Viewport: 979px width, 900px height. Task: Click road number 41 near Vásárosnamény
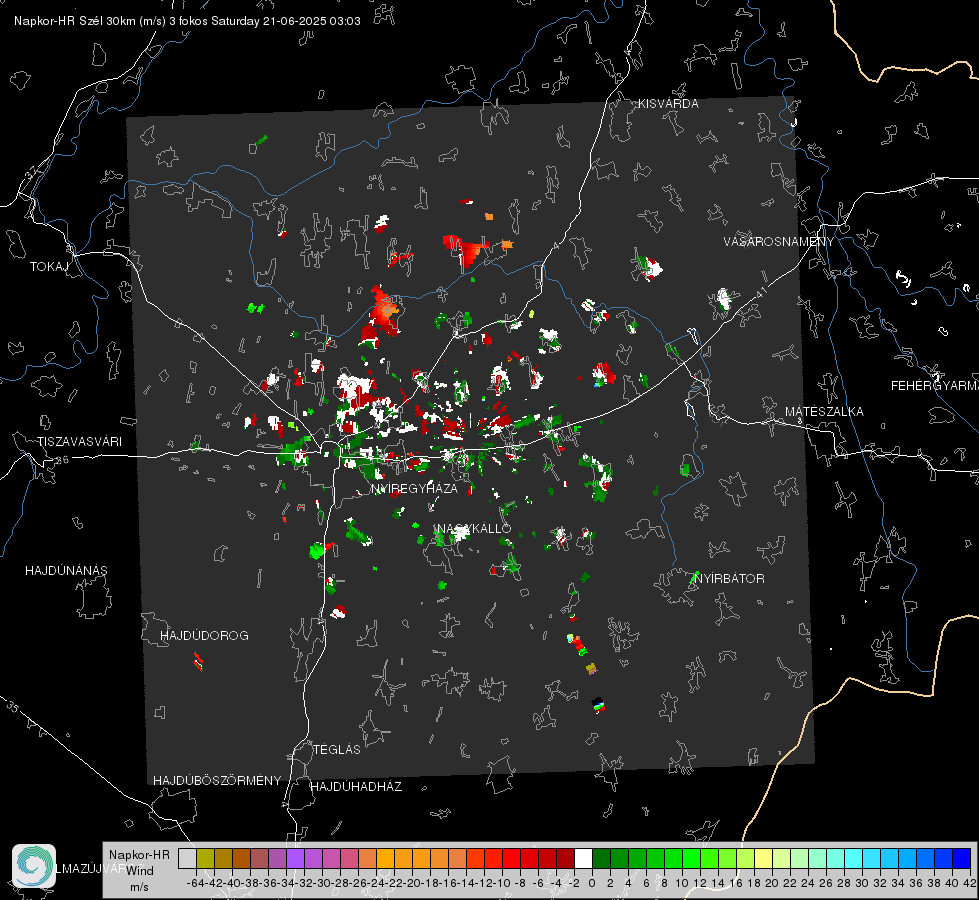point(761,292)
